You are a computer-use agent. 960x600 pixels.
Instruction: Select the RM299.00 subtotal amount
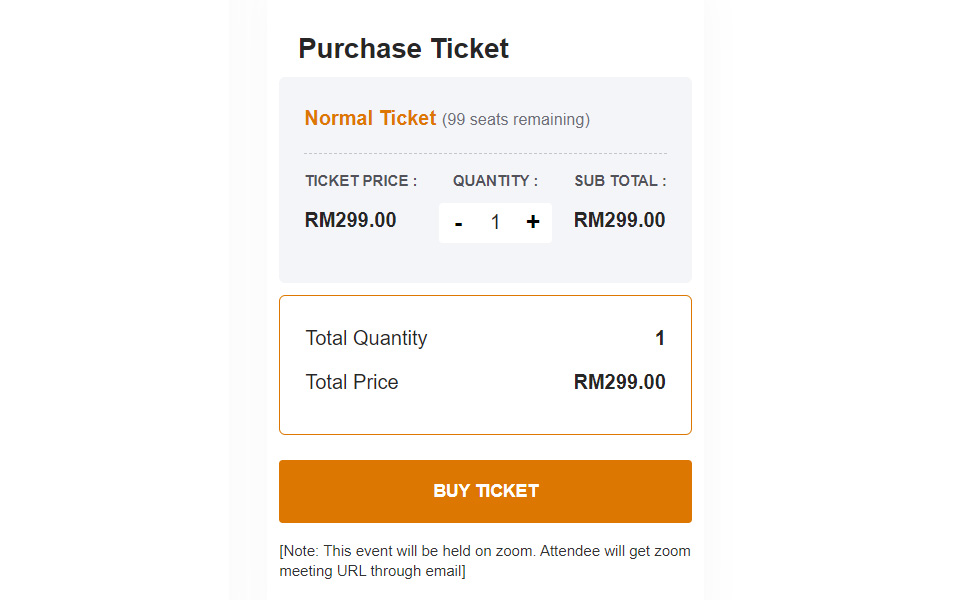[x=619, y=220]
